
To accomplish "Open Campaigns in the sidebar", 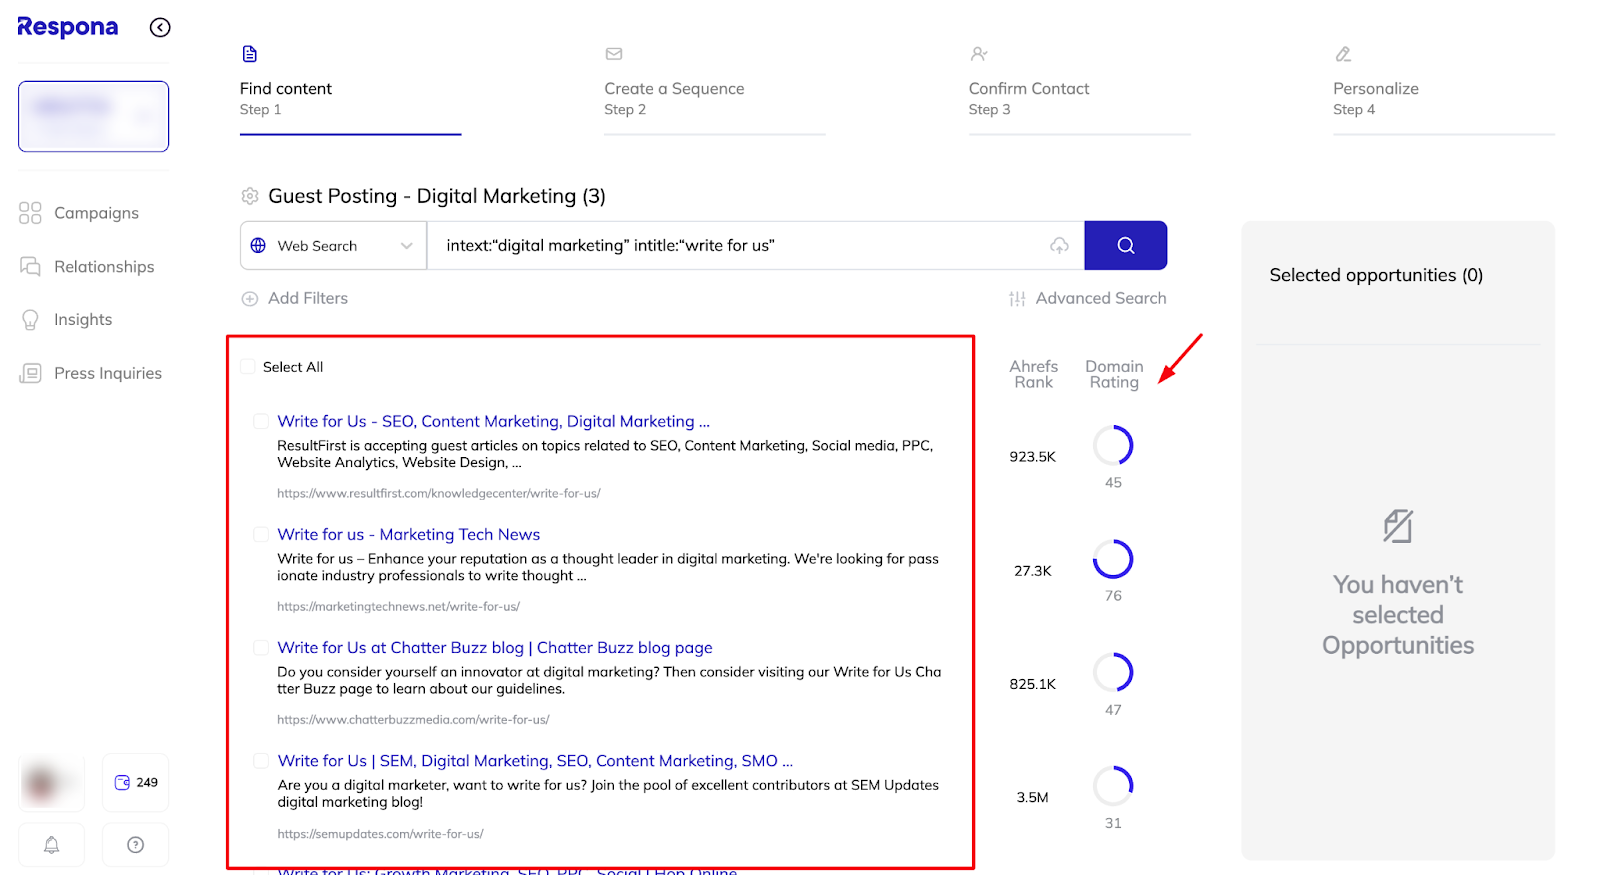I will click(96, 213).
